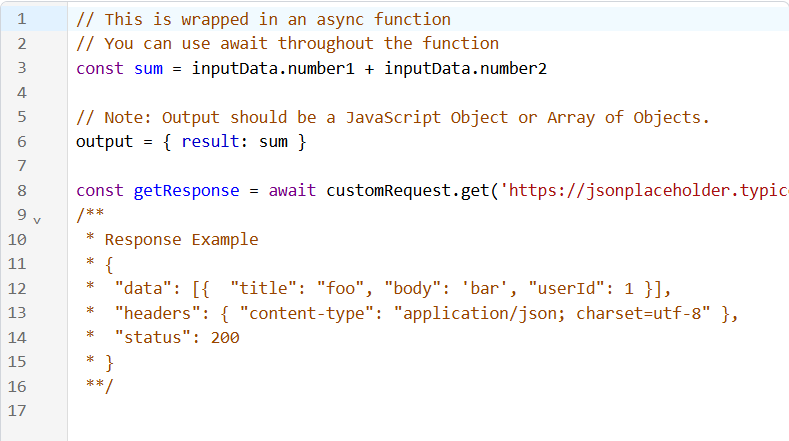Click line number 8 in the gutter
The image size is (789, 441).
point(22,191)
